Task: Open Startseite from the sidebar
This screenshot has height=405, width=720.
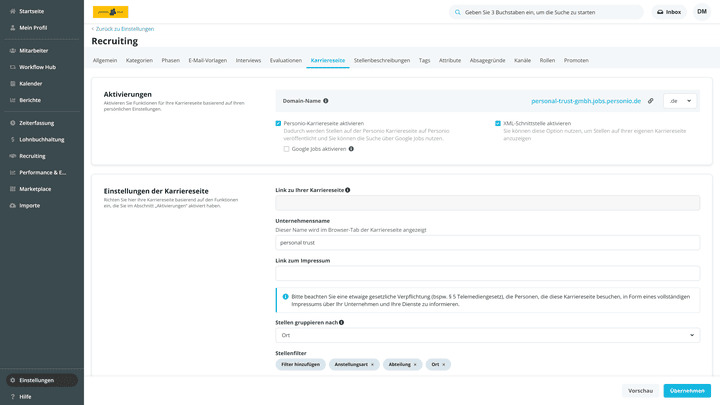Action: tap(31, 11)
